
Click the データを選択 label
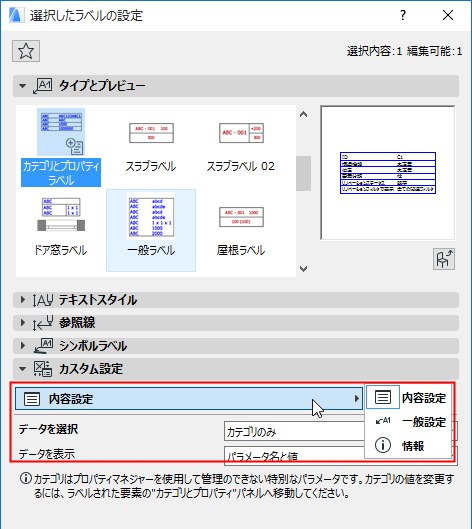[48, 429]
